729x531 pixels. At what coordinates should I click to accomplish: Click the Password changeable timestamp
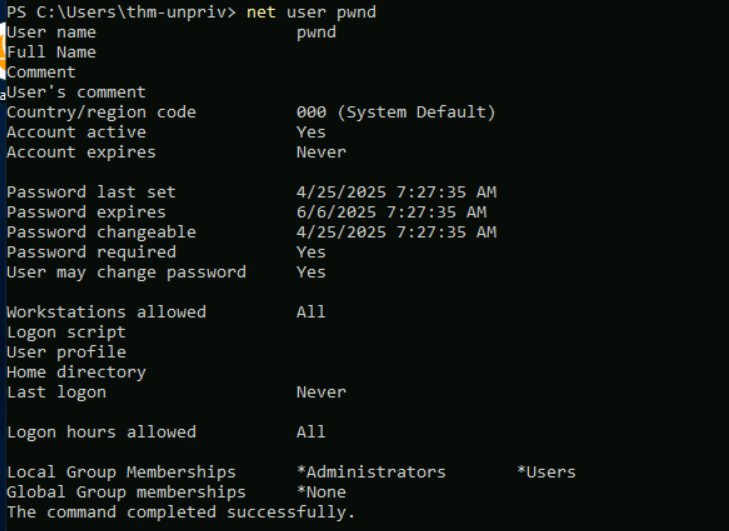coord(397,232)
